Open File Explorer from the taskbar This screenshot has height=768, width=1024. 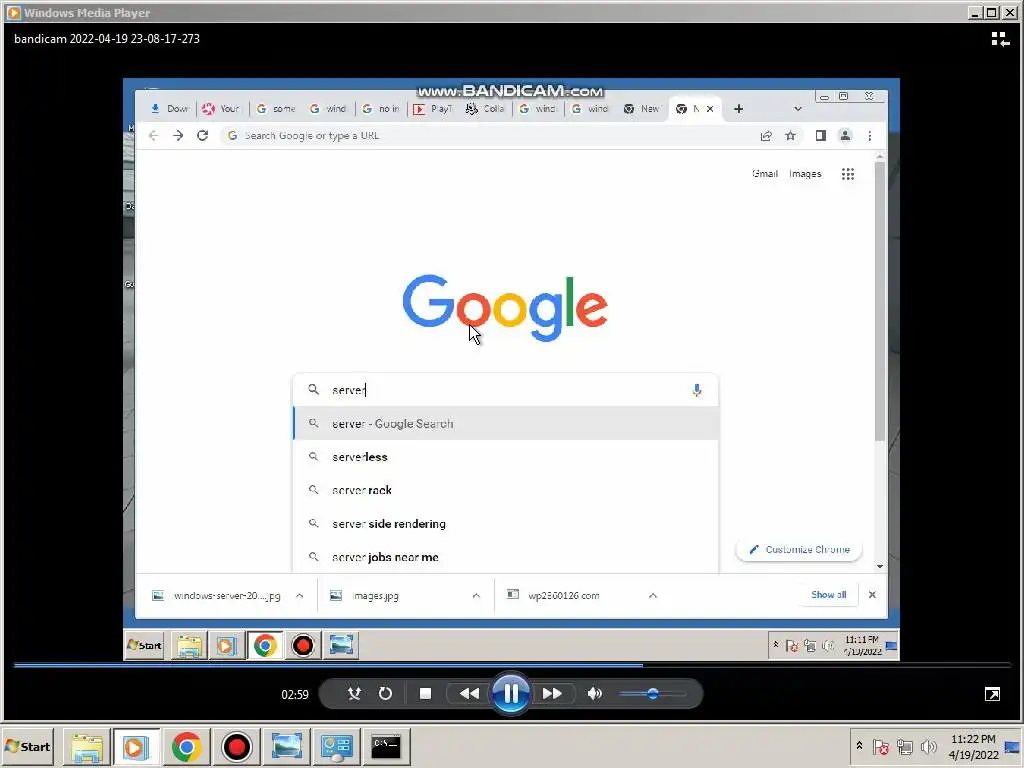tap(87, 746)
